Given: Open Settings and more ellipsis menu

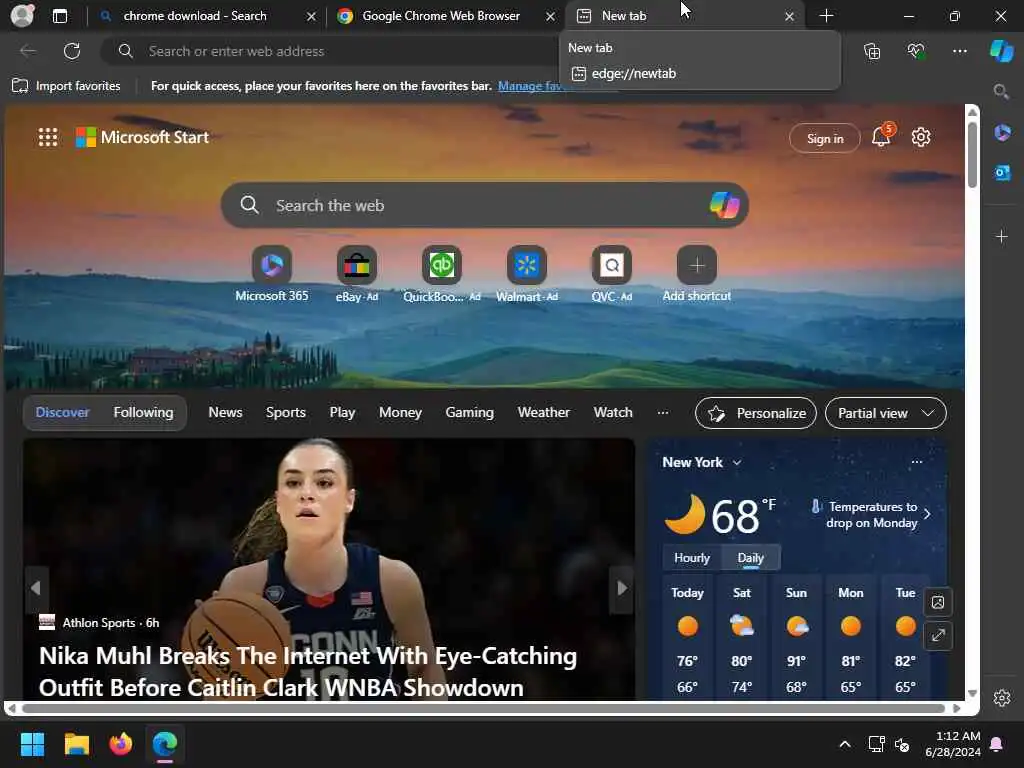Looking at the screenshot, I should pos(959,51).
